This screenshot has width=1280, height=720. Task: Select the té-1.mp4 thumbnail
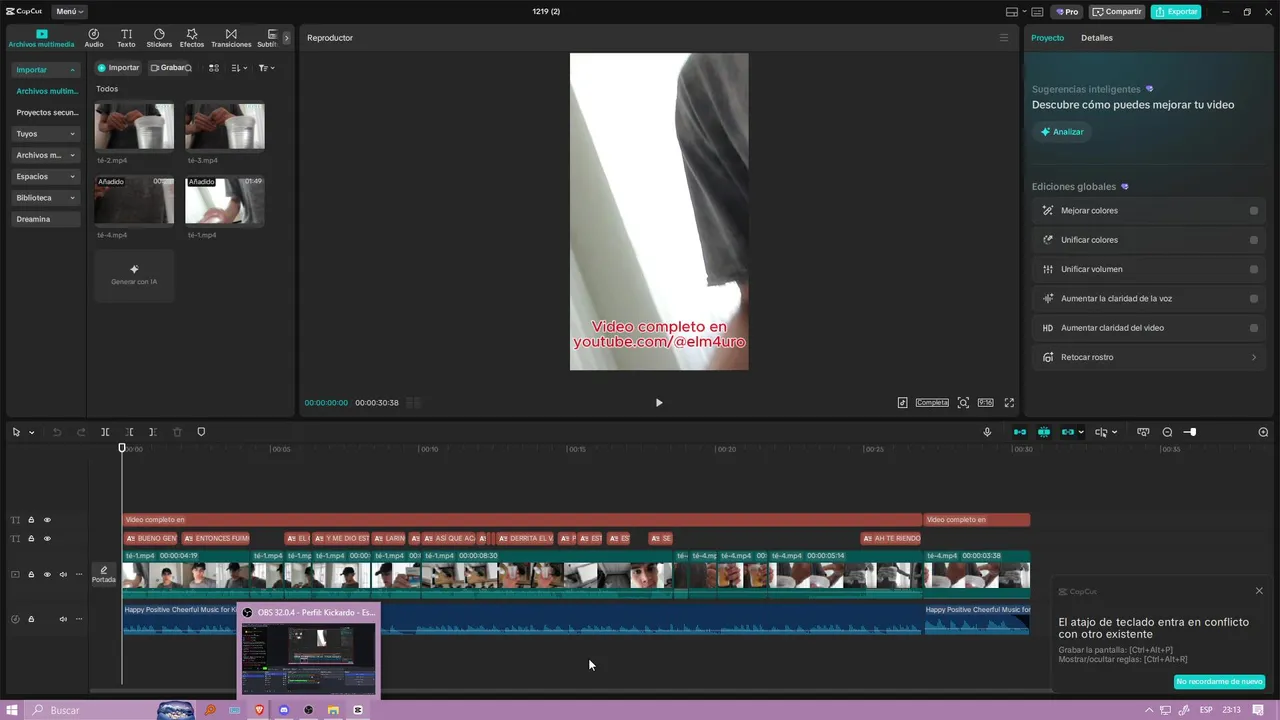pyautogui.click(x=225, y=200)
